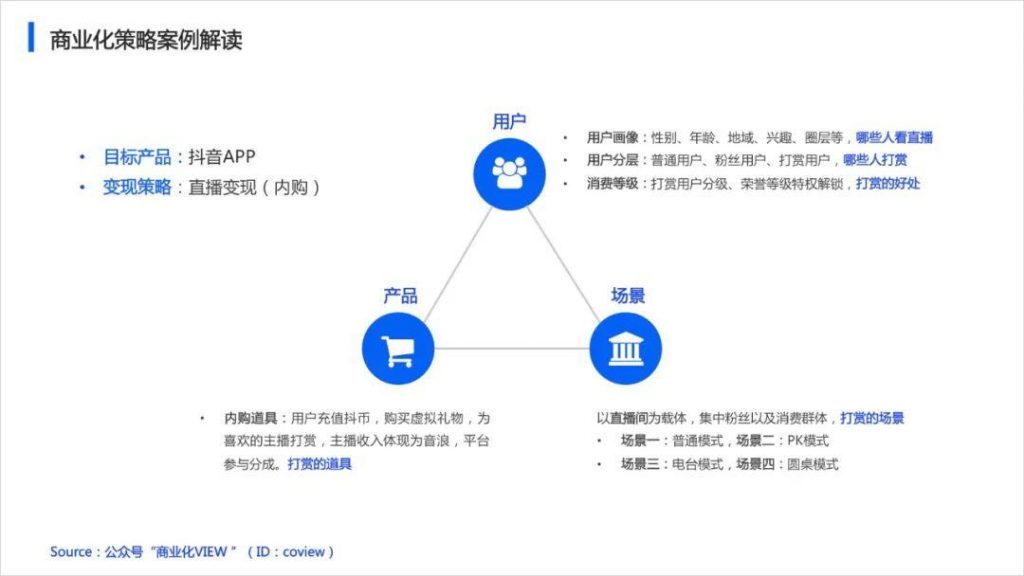The image size is (1024, 576).
Task: Click the 直播变现（内购）text
Action: (x=254, y=187)
